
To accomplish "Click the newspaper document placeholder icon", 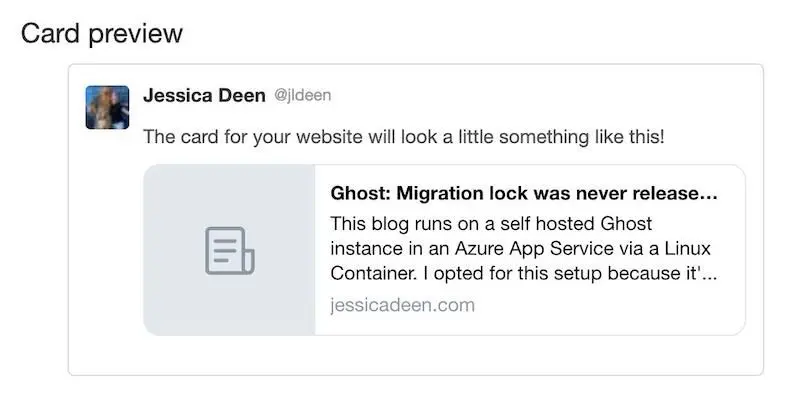I will (230, 251).
